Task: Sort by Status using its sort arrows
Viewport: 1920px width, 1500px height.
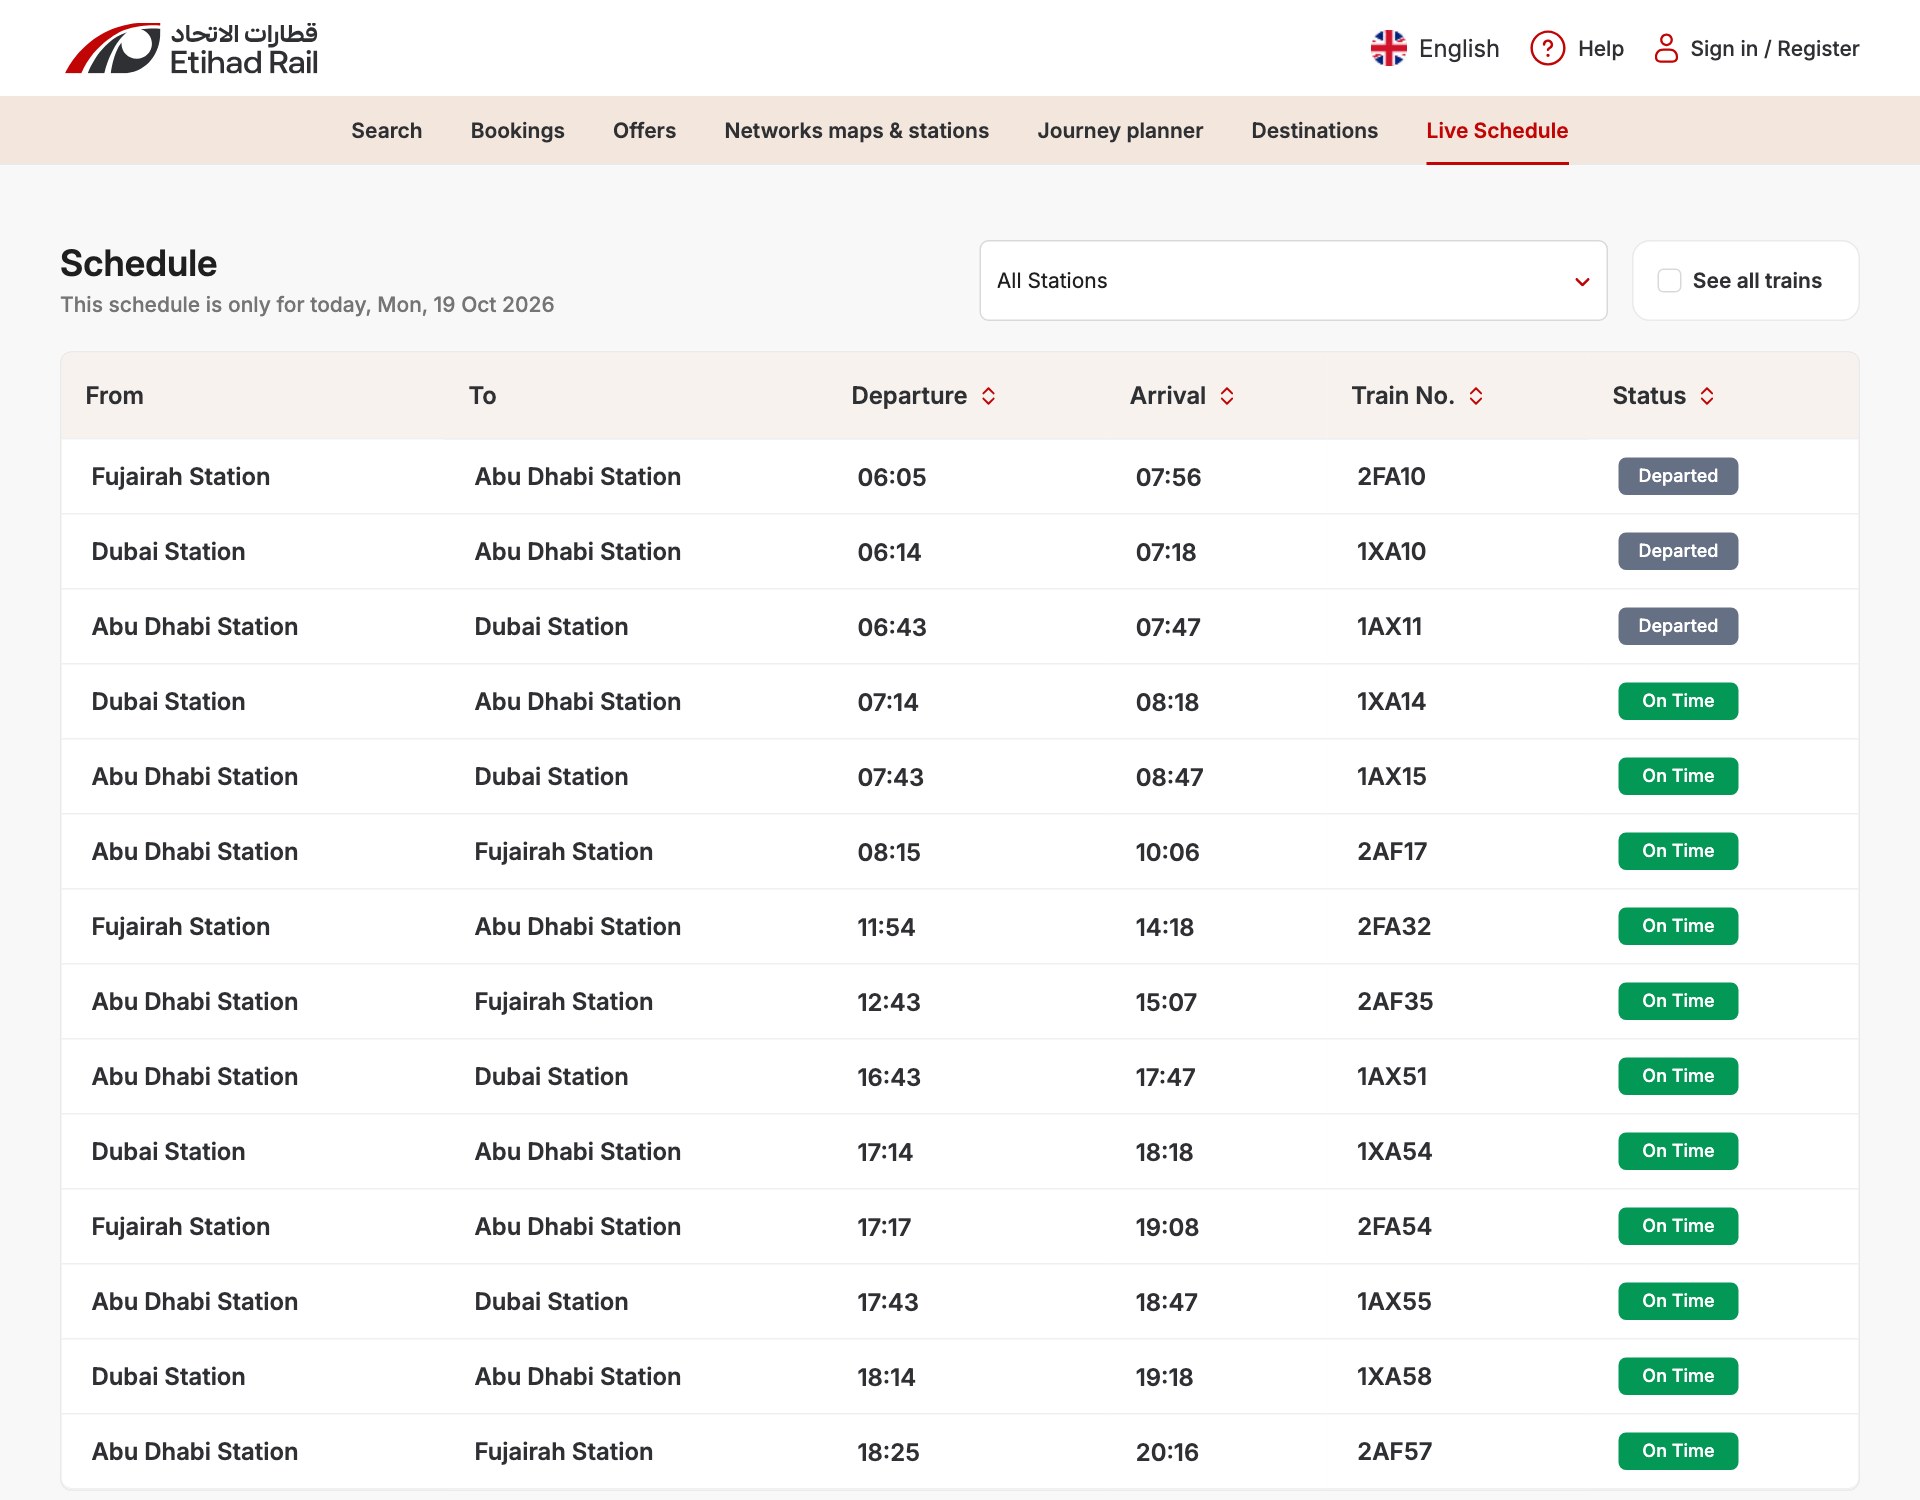Action: point(1707,396)
